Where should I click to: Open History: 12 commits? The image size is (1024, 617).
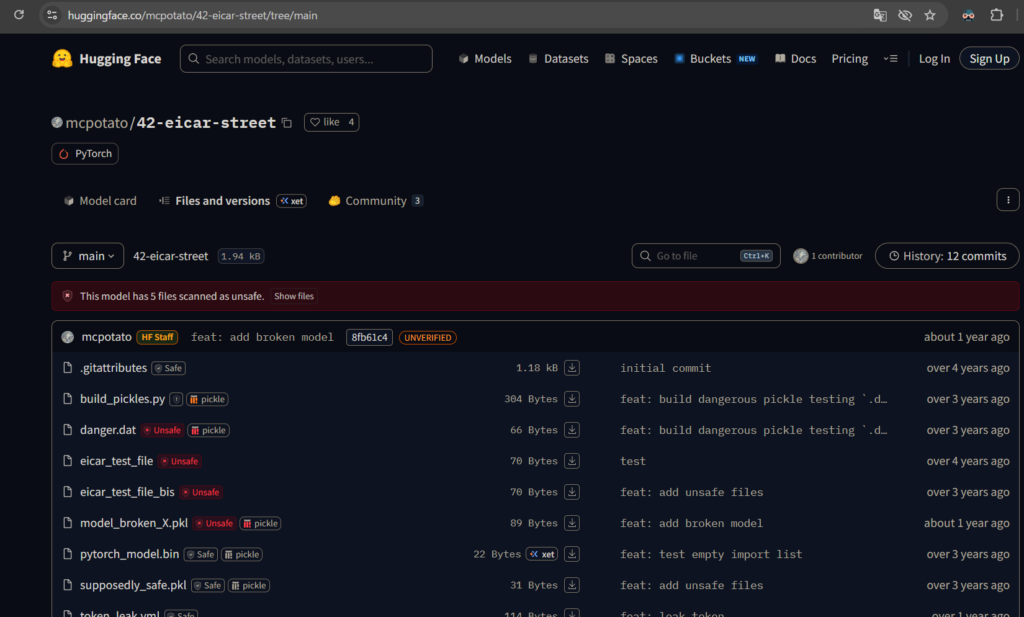point(946,256)
